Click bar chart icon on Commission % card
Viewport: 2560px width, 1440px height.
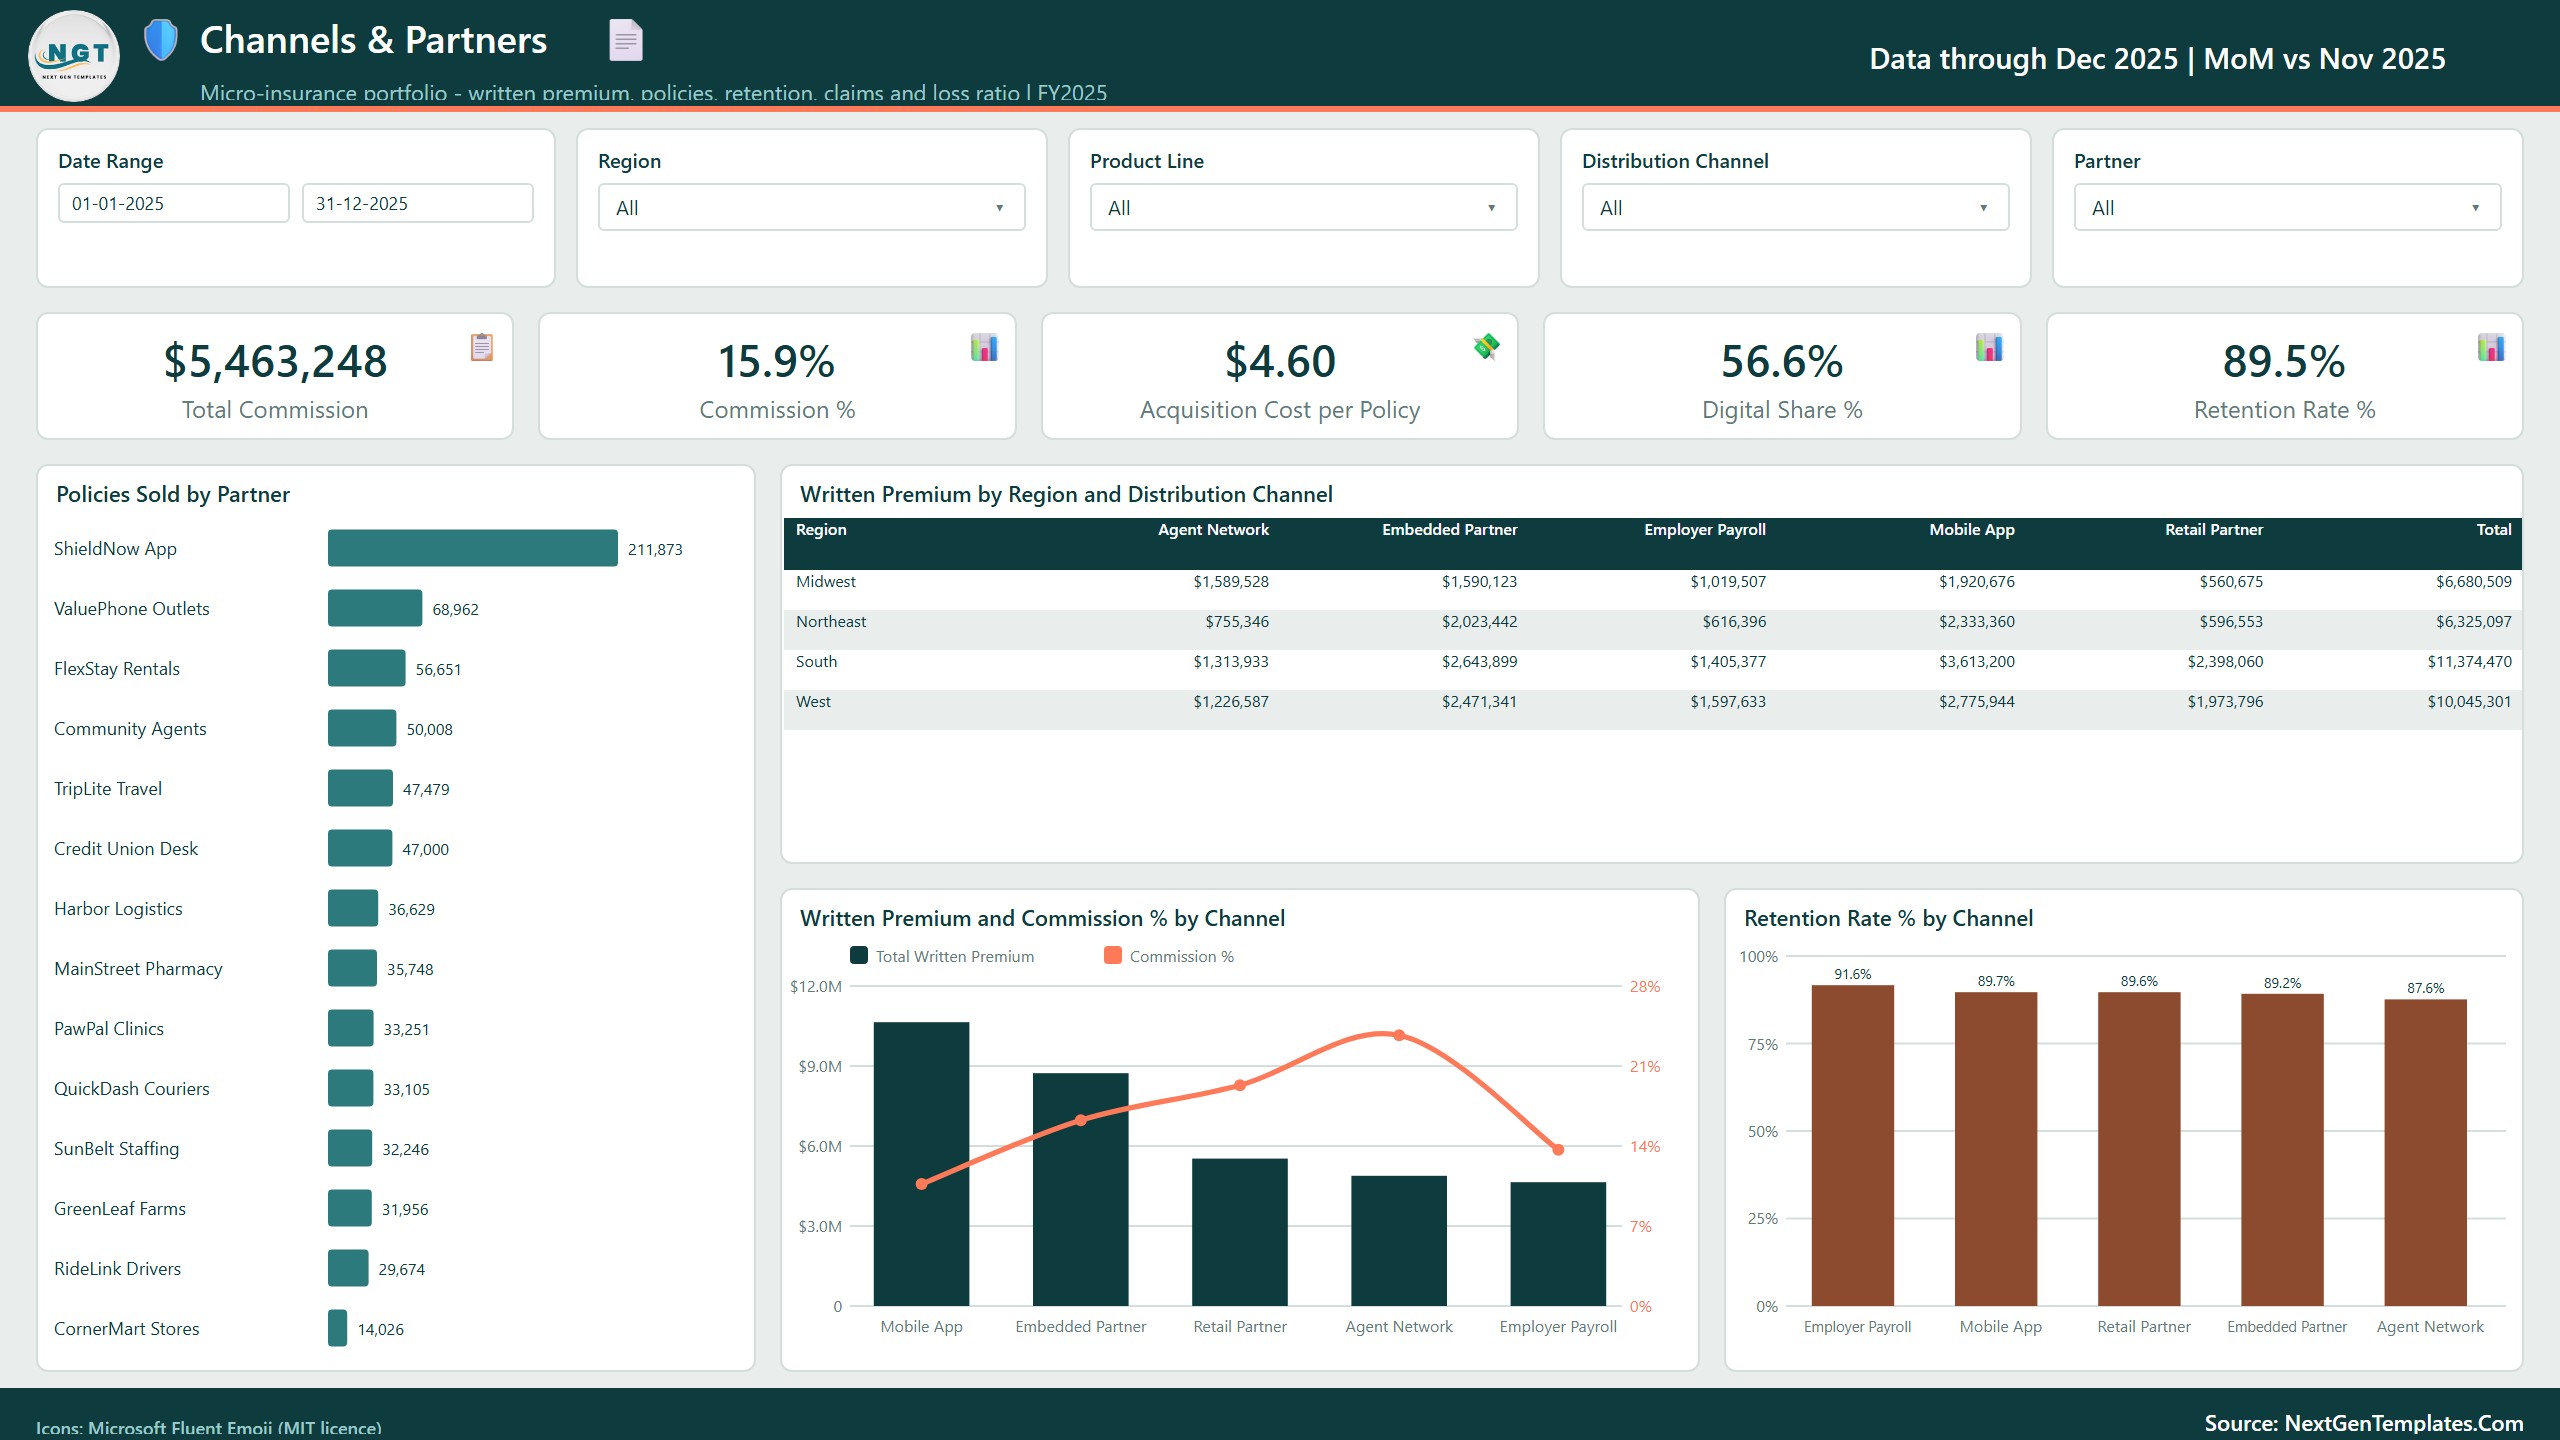(x=984, y=347)
